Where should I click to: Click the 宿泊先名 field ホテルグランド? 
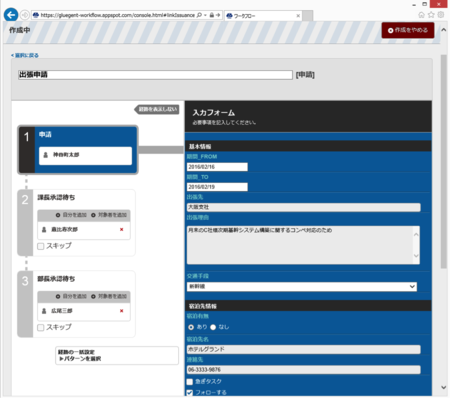click(x=304, y=349)
